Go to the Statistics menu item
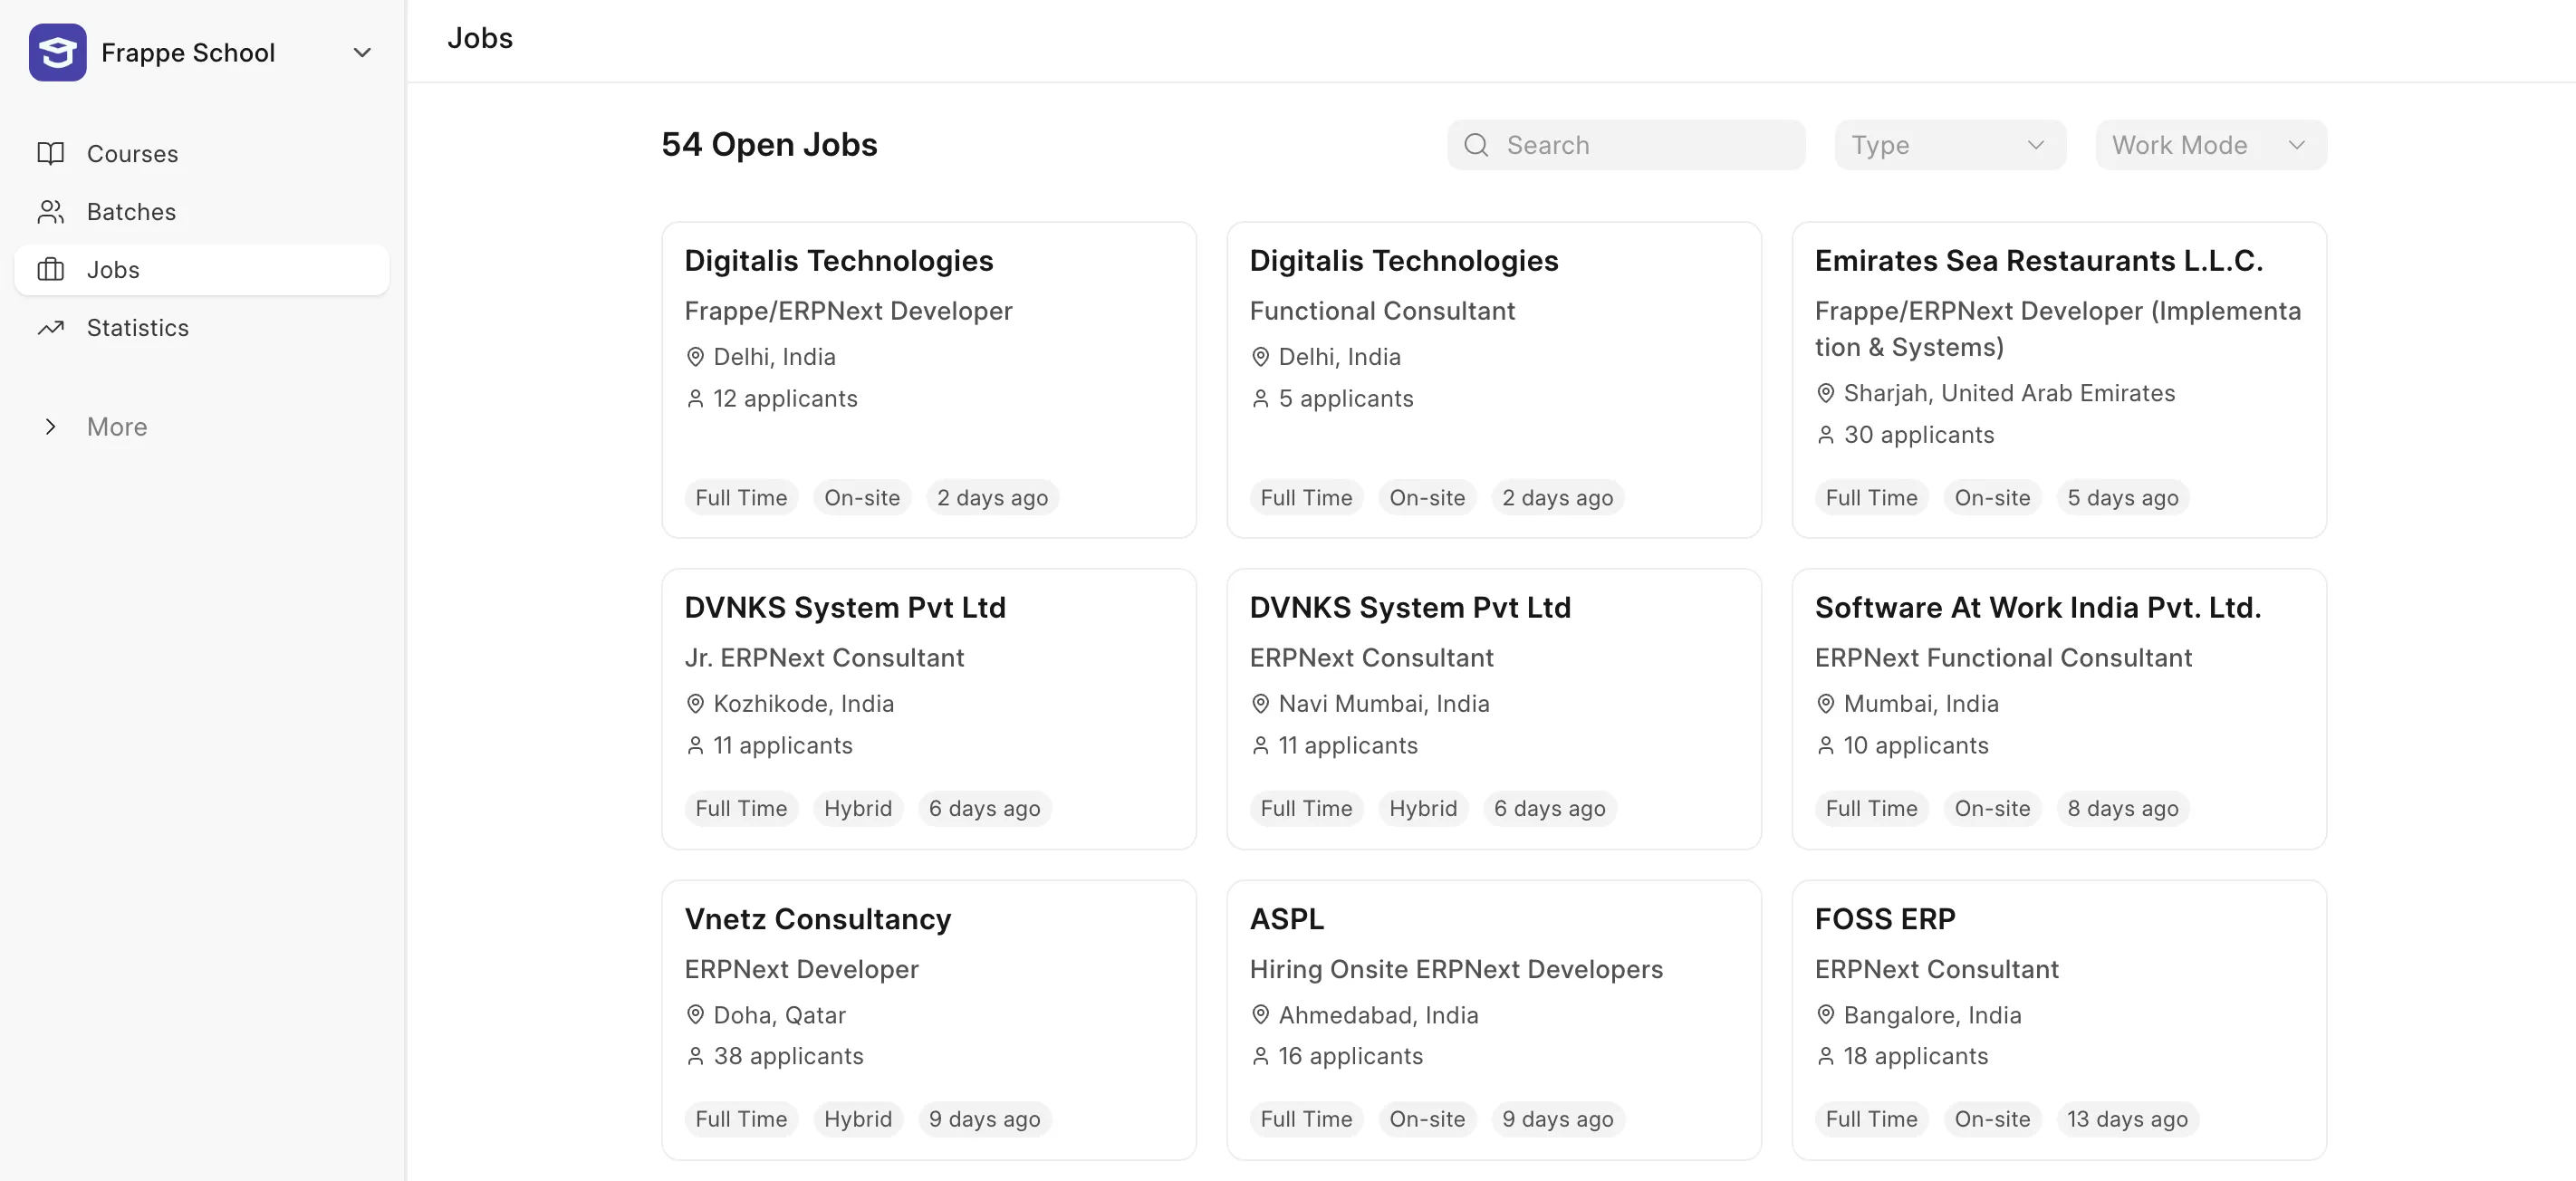 tap(138, 327)
